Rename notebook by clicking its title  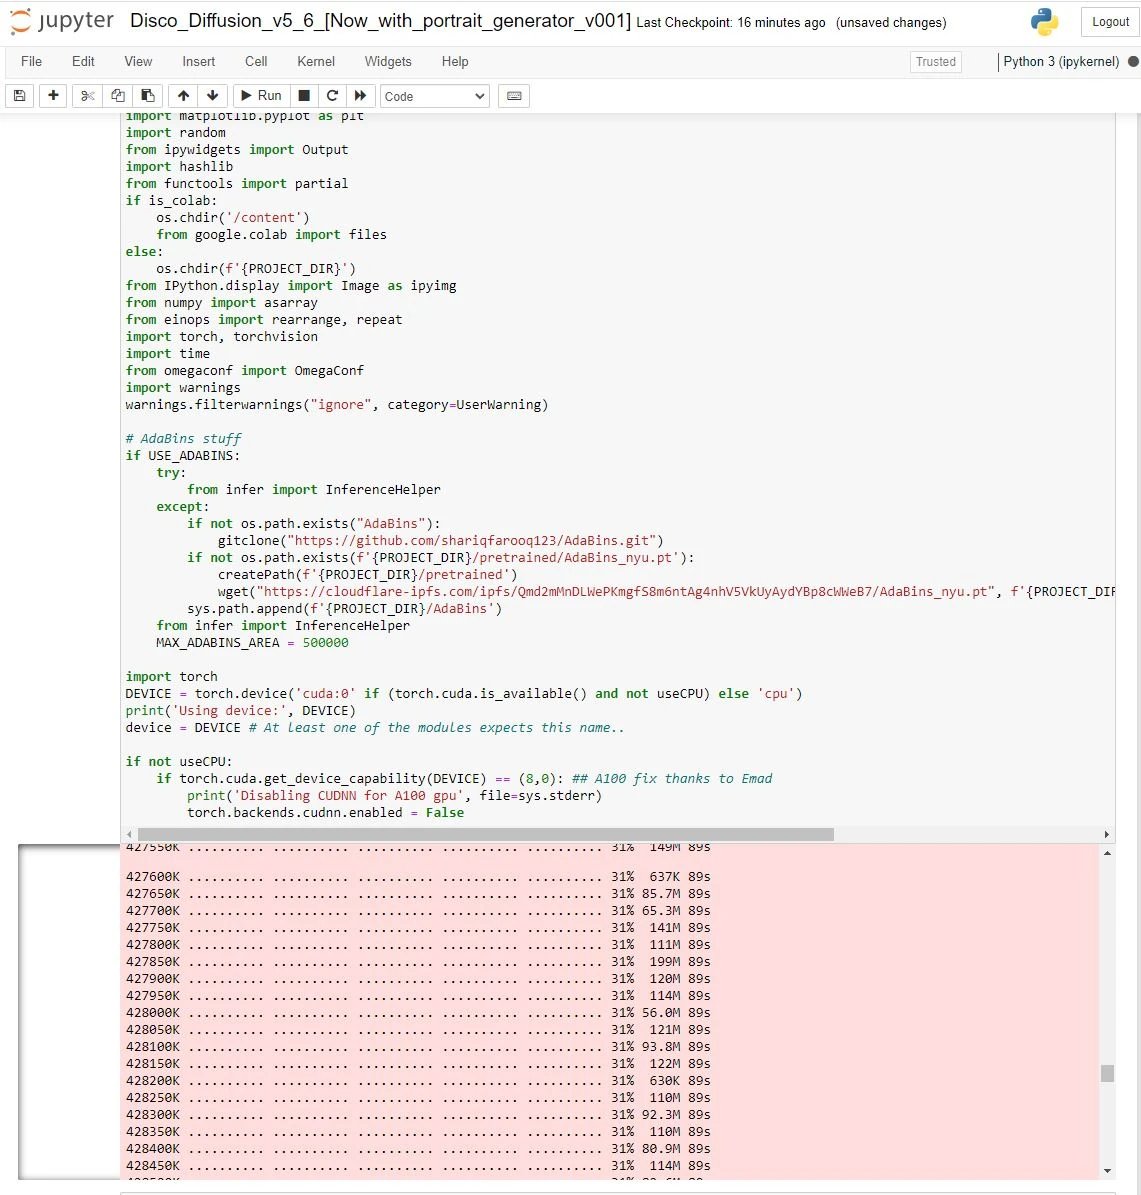pyautogui.click(x=380, y=21)
